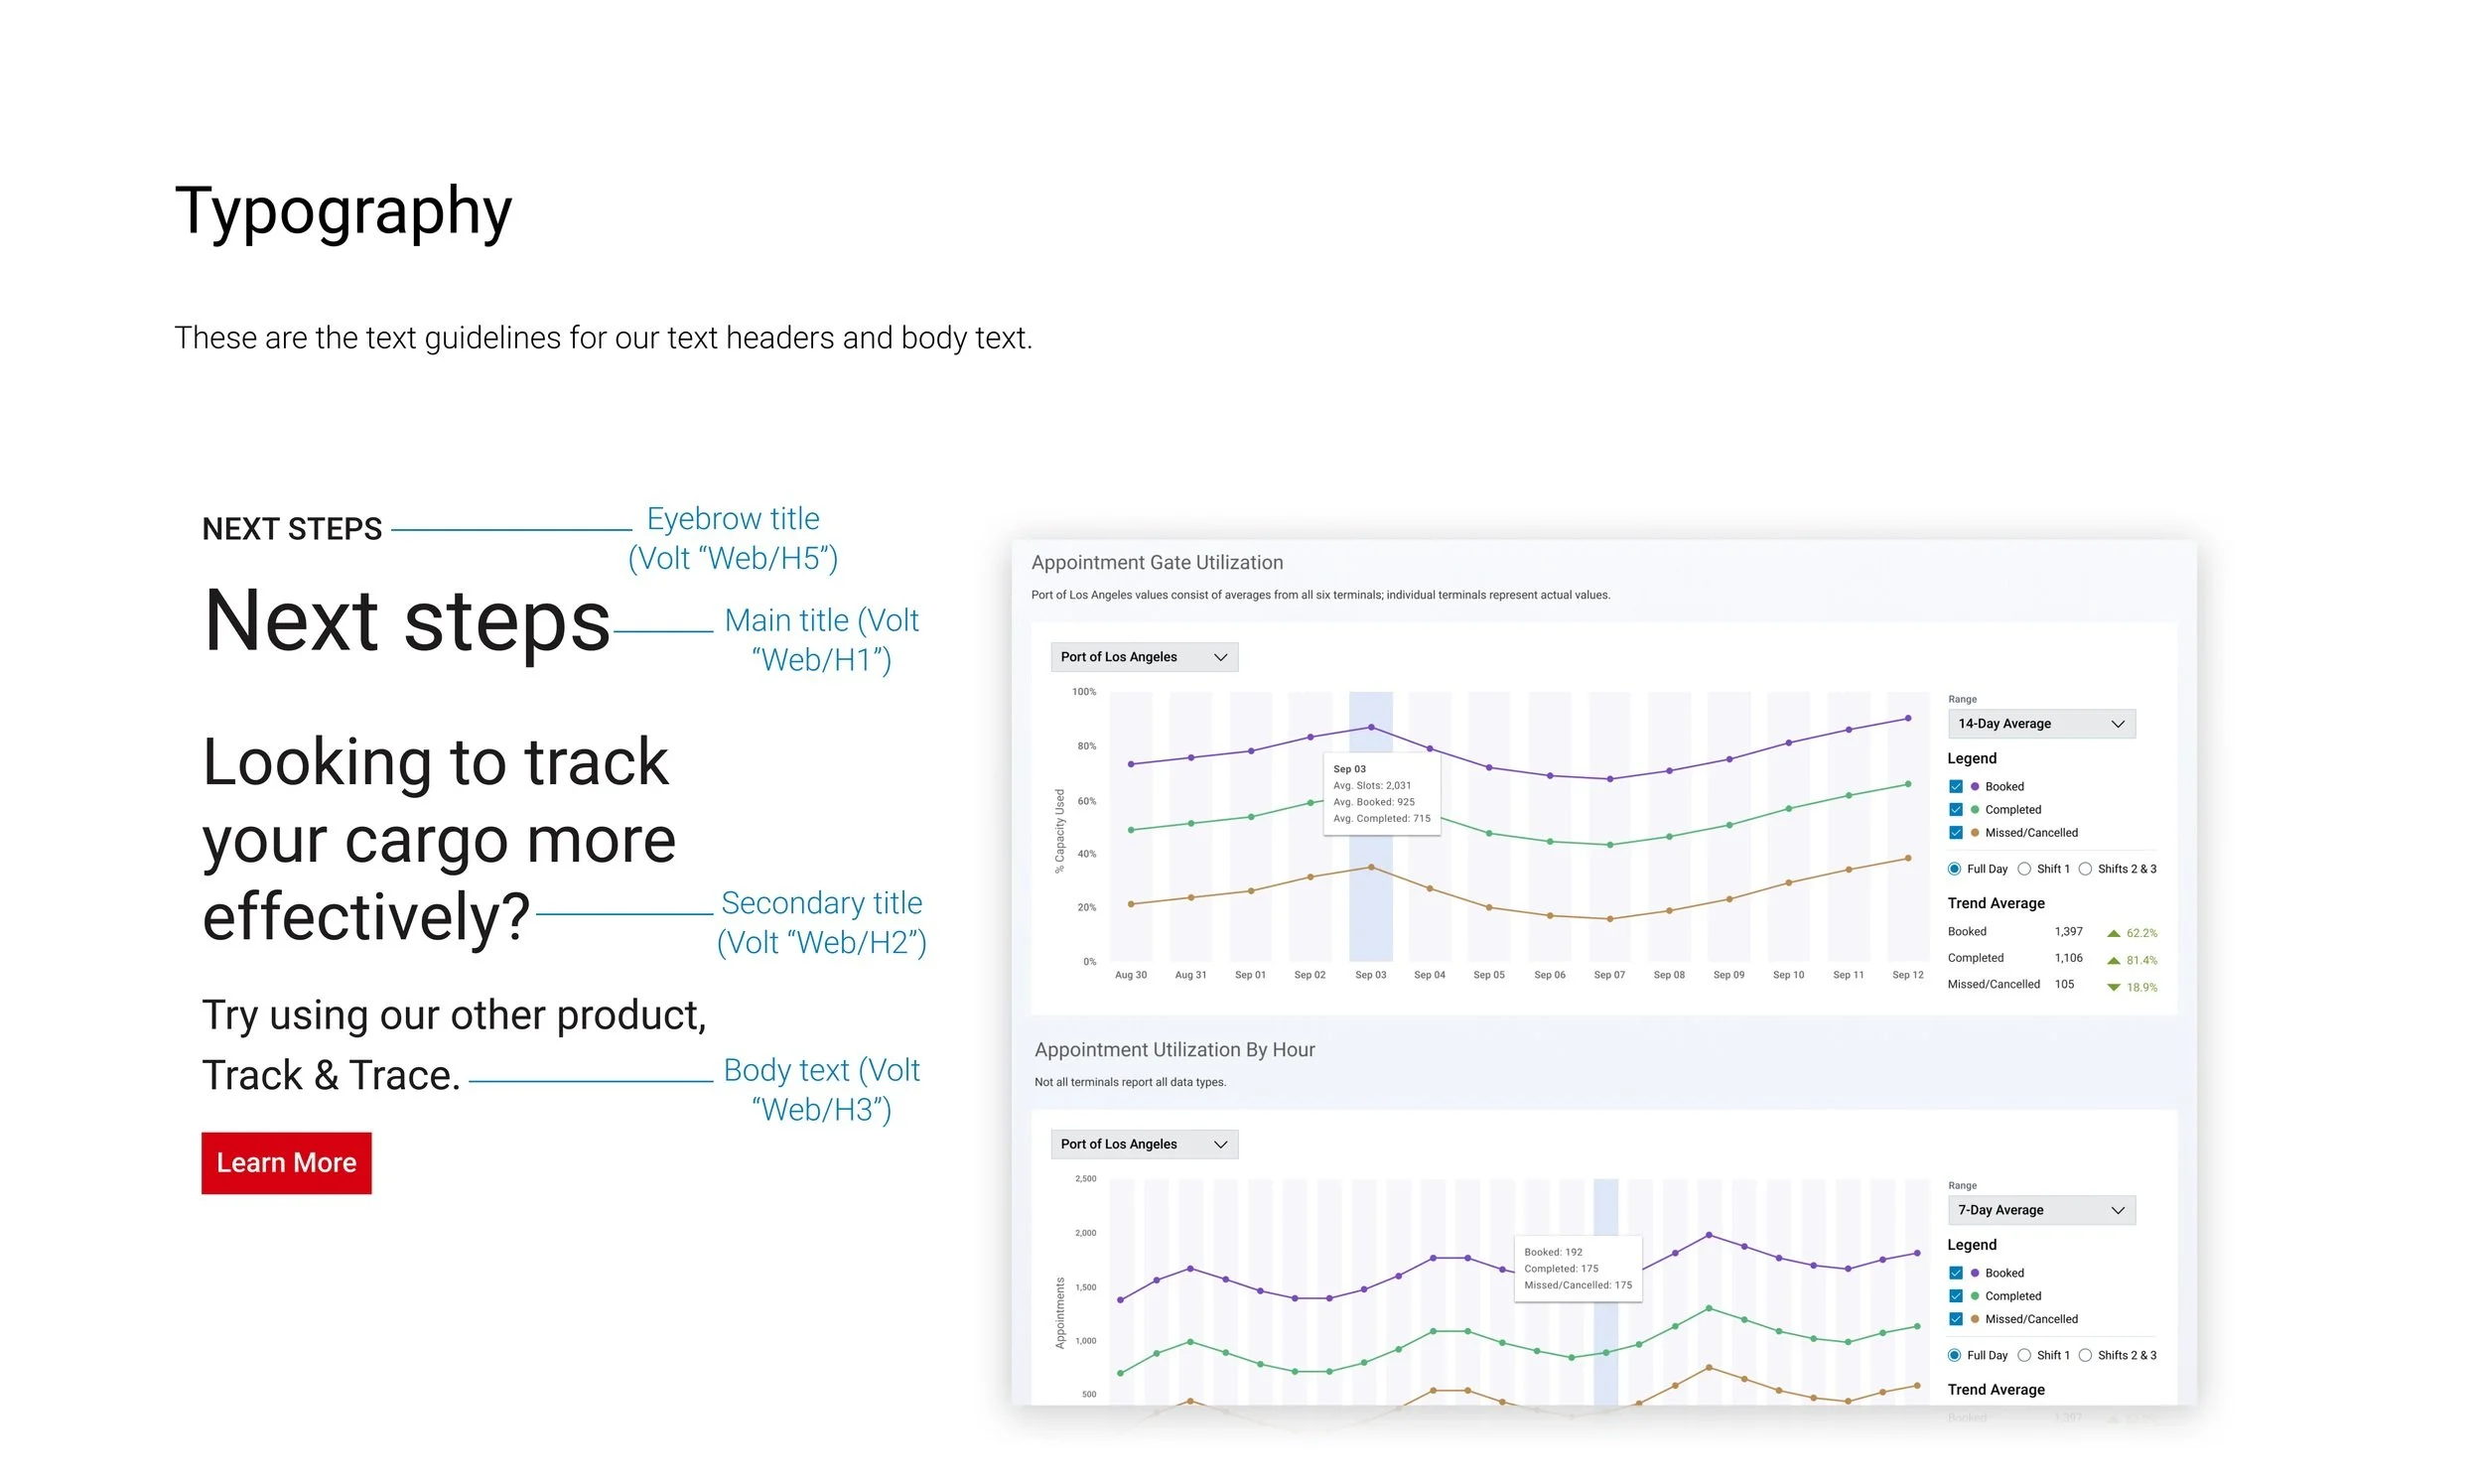
Task: Click Sep 12 purple data point on upper chart
Action: tap(1908, 718)
